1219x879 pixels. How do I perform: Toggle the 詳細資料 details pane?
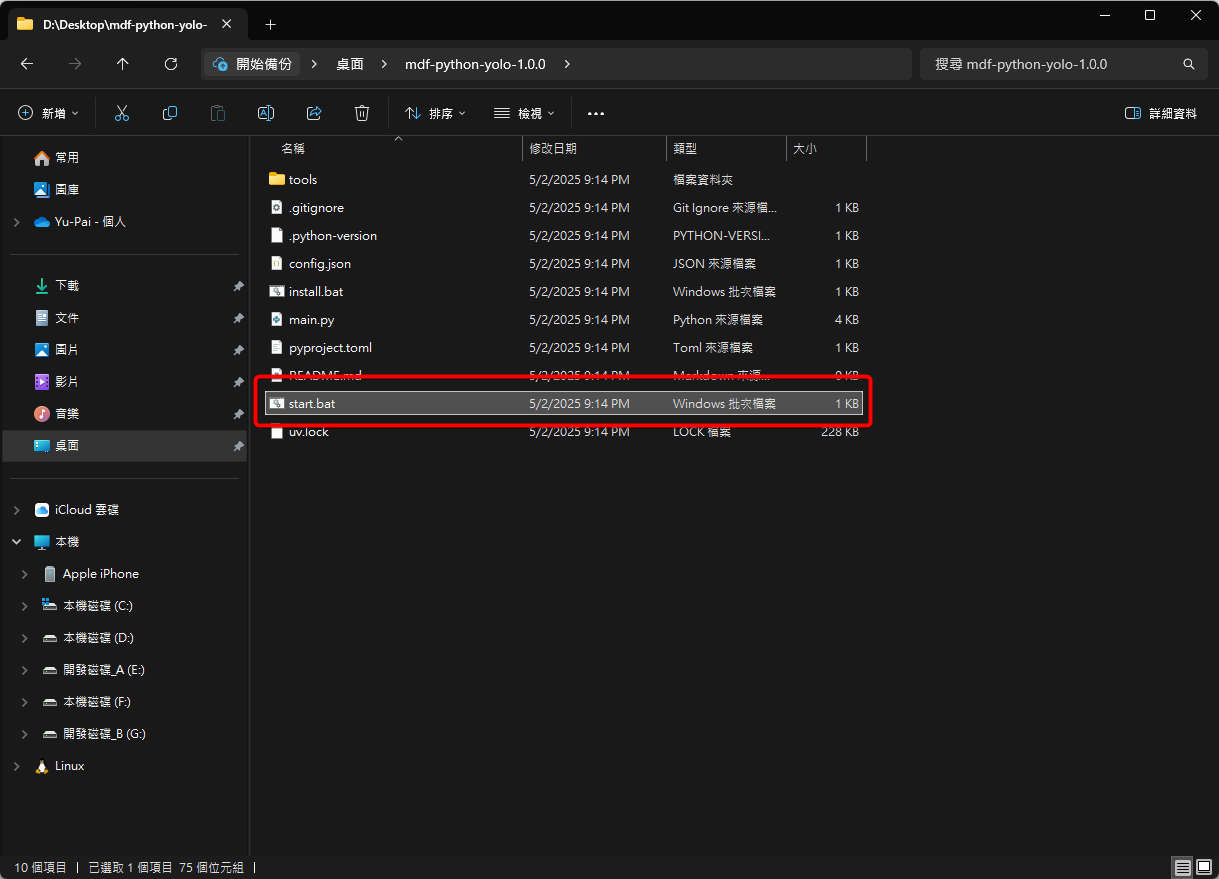(x=1160, y=114)
